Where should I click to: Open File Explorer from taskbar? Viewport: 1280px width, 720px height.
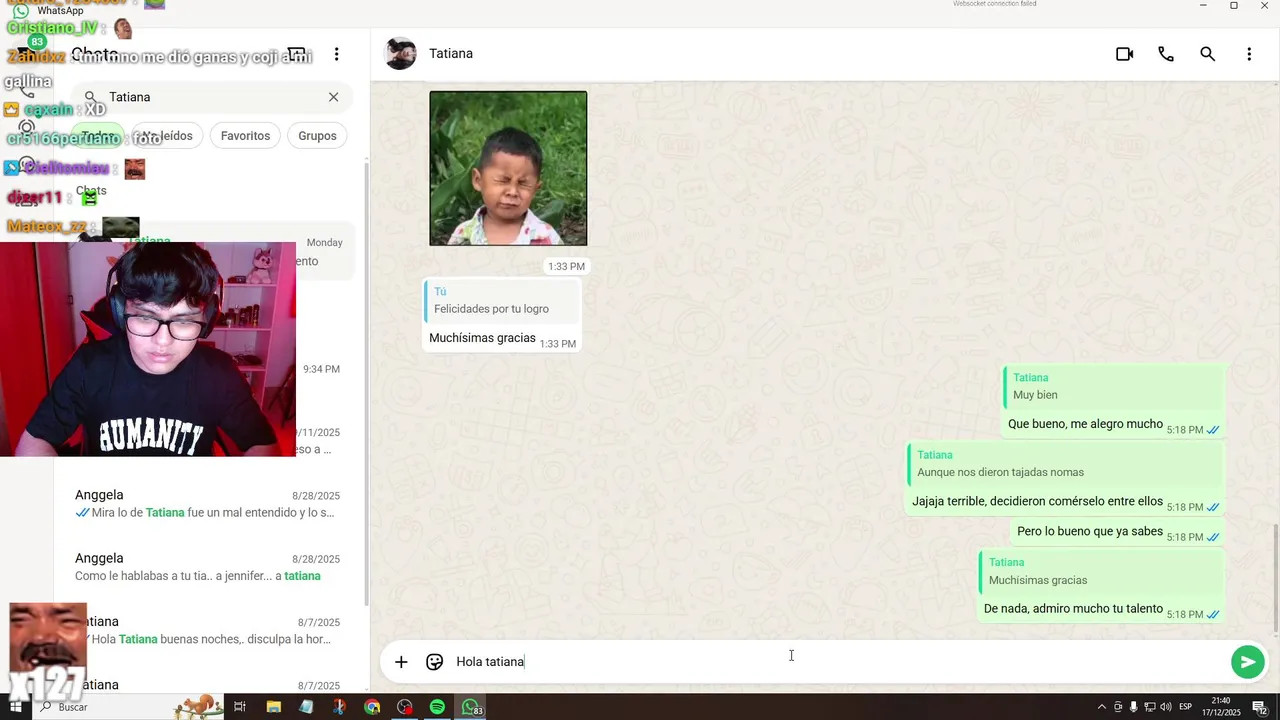tap(273, 707)
